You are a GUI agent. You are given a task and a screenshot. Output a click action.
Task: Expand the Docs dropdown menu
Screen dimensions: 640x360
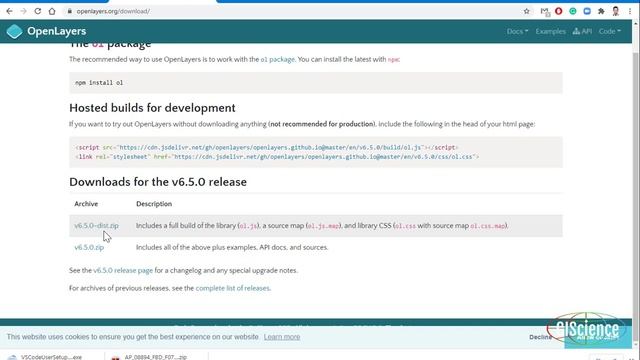517,31
